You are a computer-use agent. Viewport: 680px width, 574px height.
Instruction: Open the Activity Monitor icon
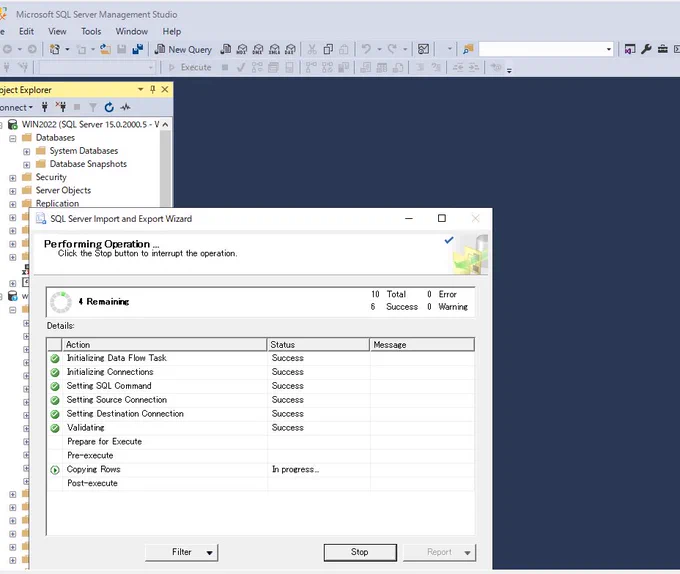pos(423,49)
